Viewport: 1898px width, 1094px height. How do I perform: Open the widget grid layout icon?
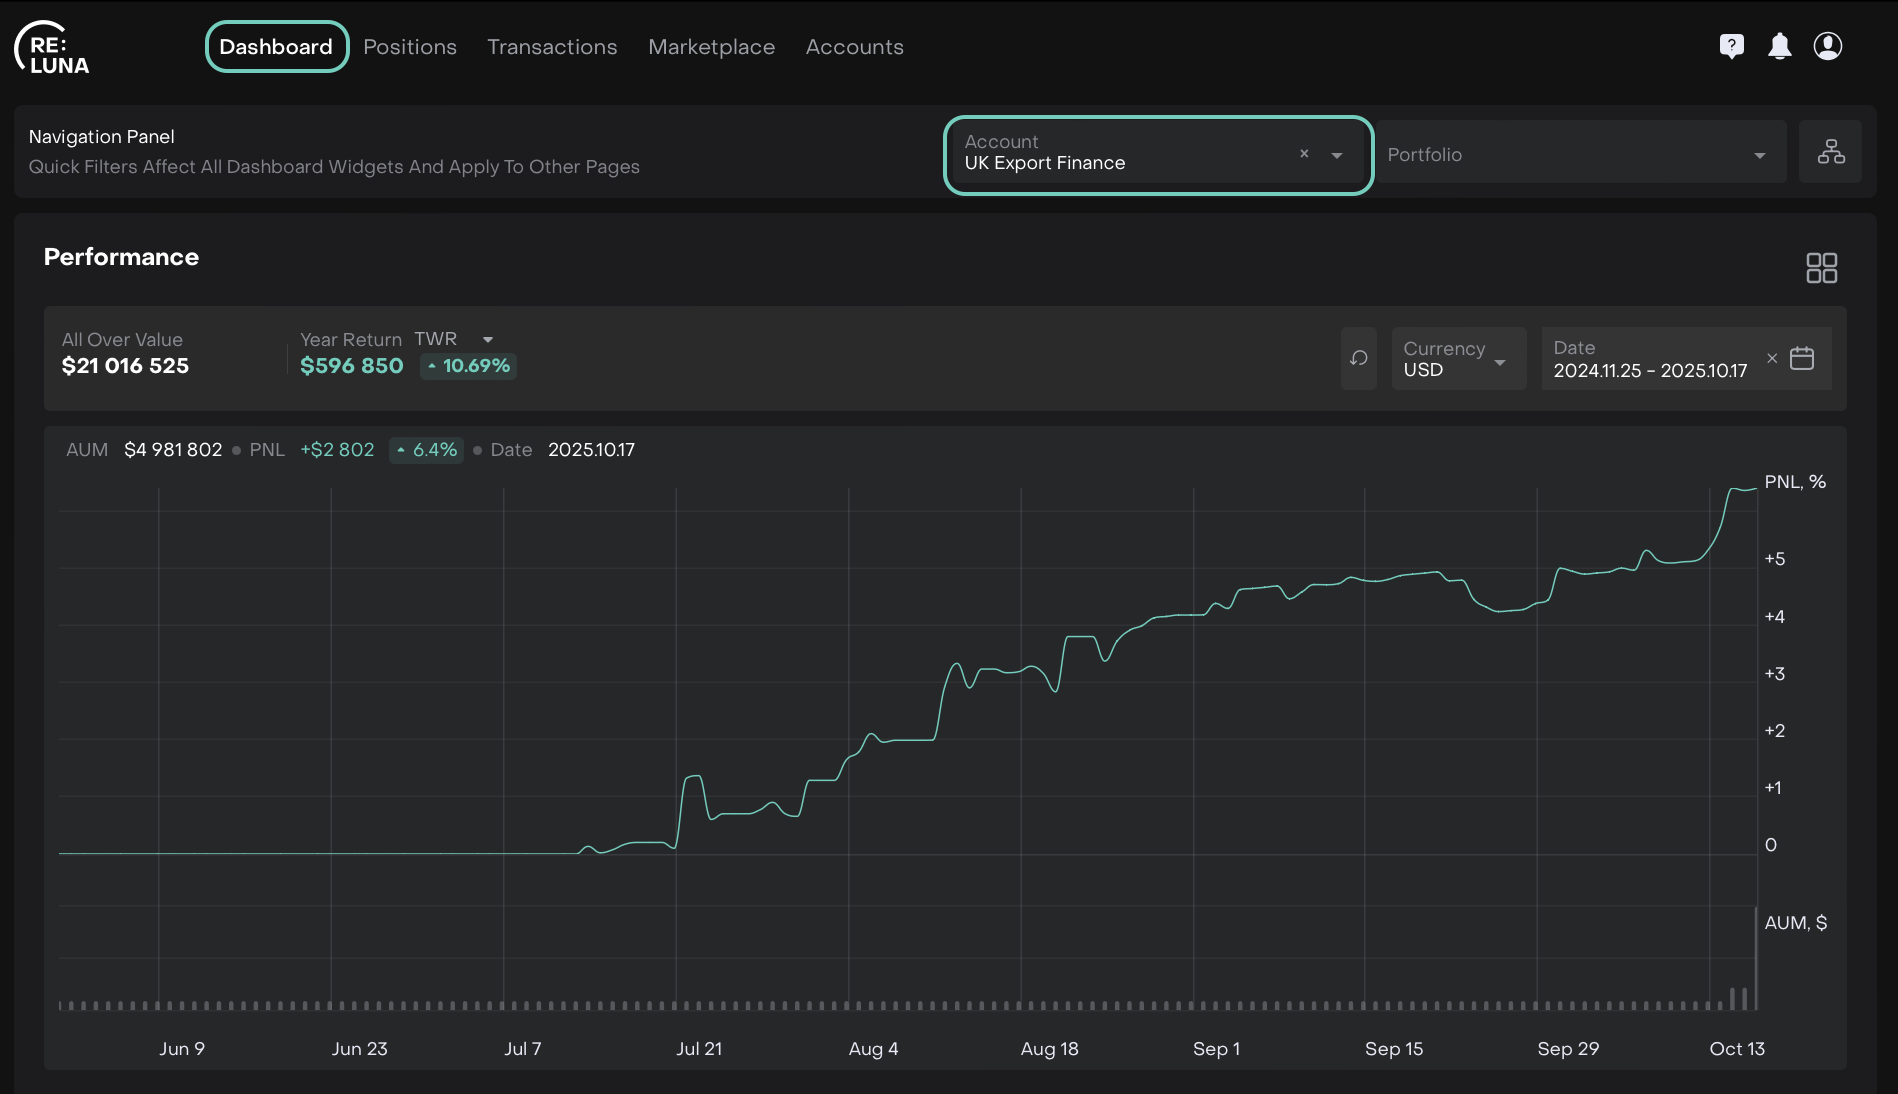click(x=1821, y=268)
